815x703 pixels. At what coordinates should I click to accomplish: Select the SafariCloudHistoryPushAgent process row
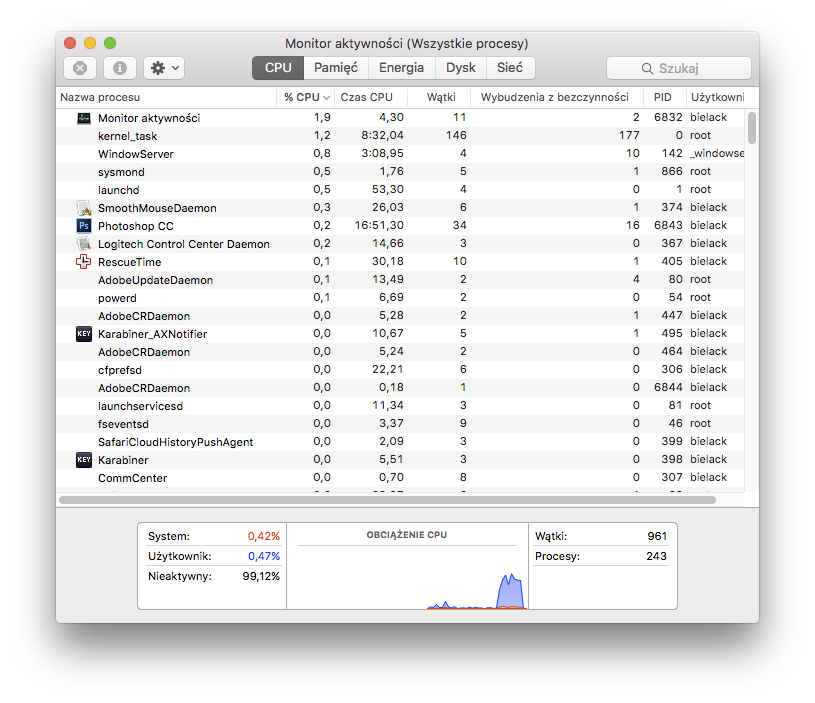(x=400, y=442)
